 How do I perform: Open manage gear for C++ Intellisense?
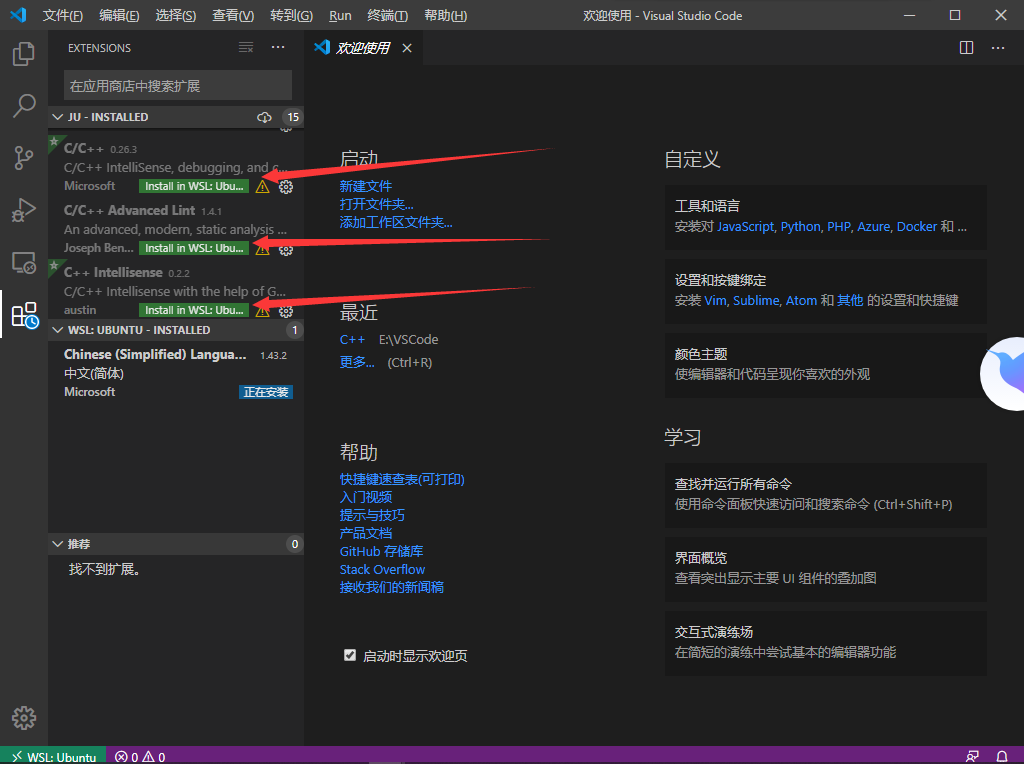coord(286,311)
